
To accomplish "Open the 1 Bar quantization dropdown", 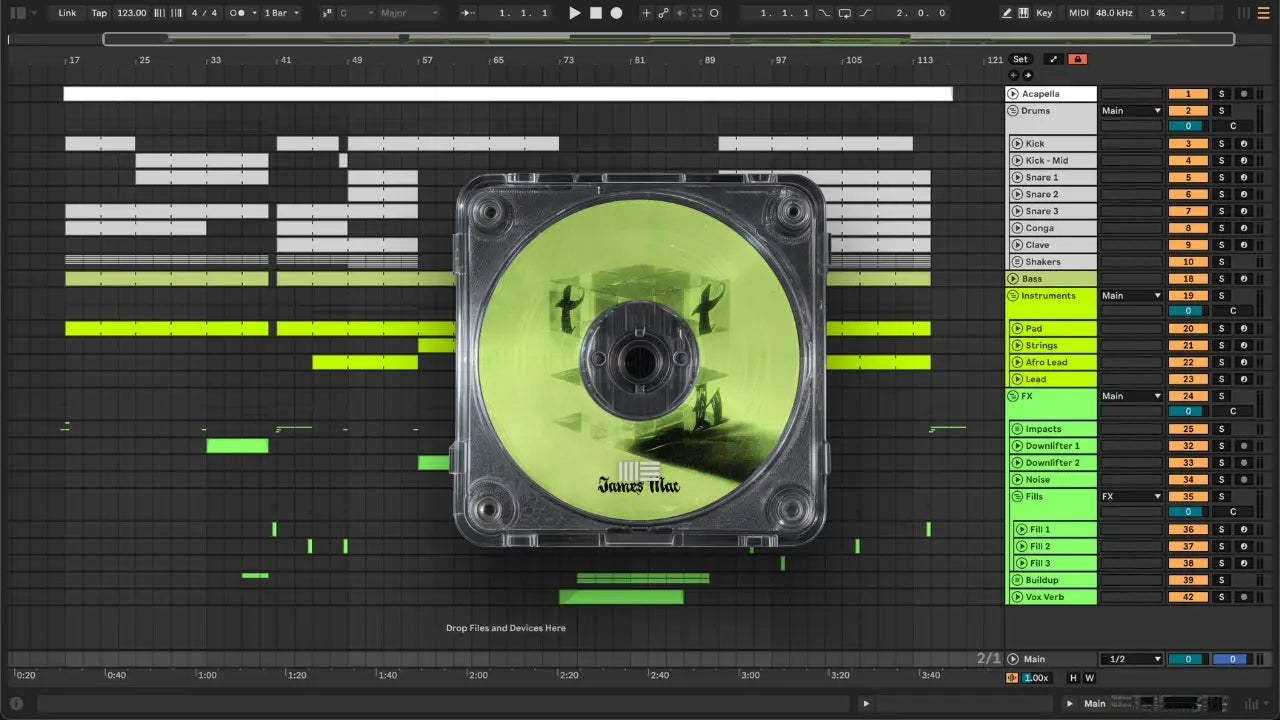I will pyautogui.click(x=282, y=13).
